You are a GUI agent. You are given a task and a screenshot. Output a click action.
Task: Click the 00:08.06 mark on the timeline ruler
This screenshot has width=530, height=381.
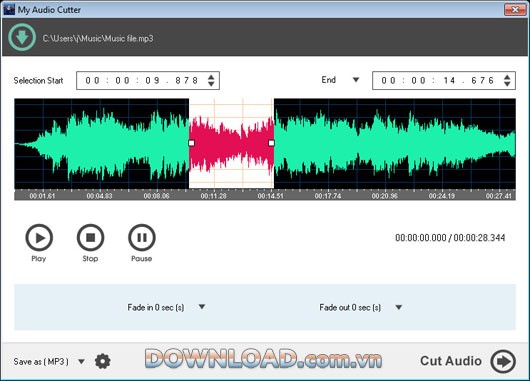click(156, 196)
